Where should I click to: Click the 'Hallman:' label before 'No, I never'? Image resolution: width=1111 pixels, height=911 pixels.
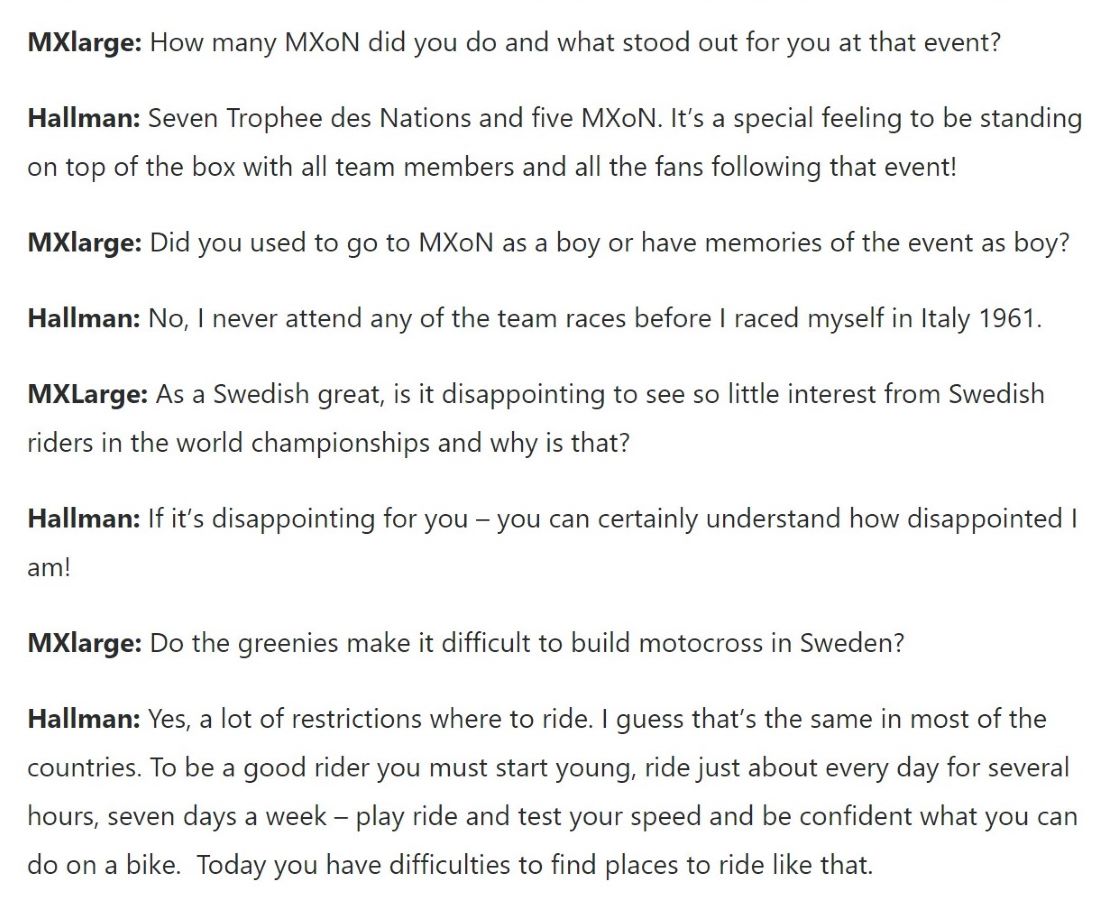(x=84, y=318)
